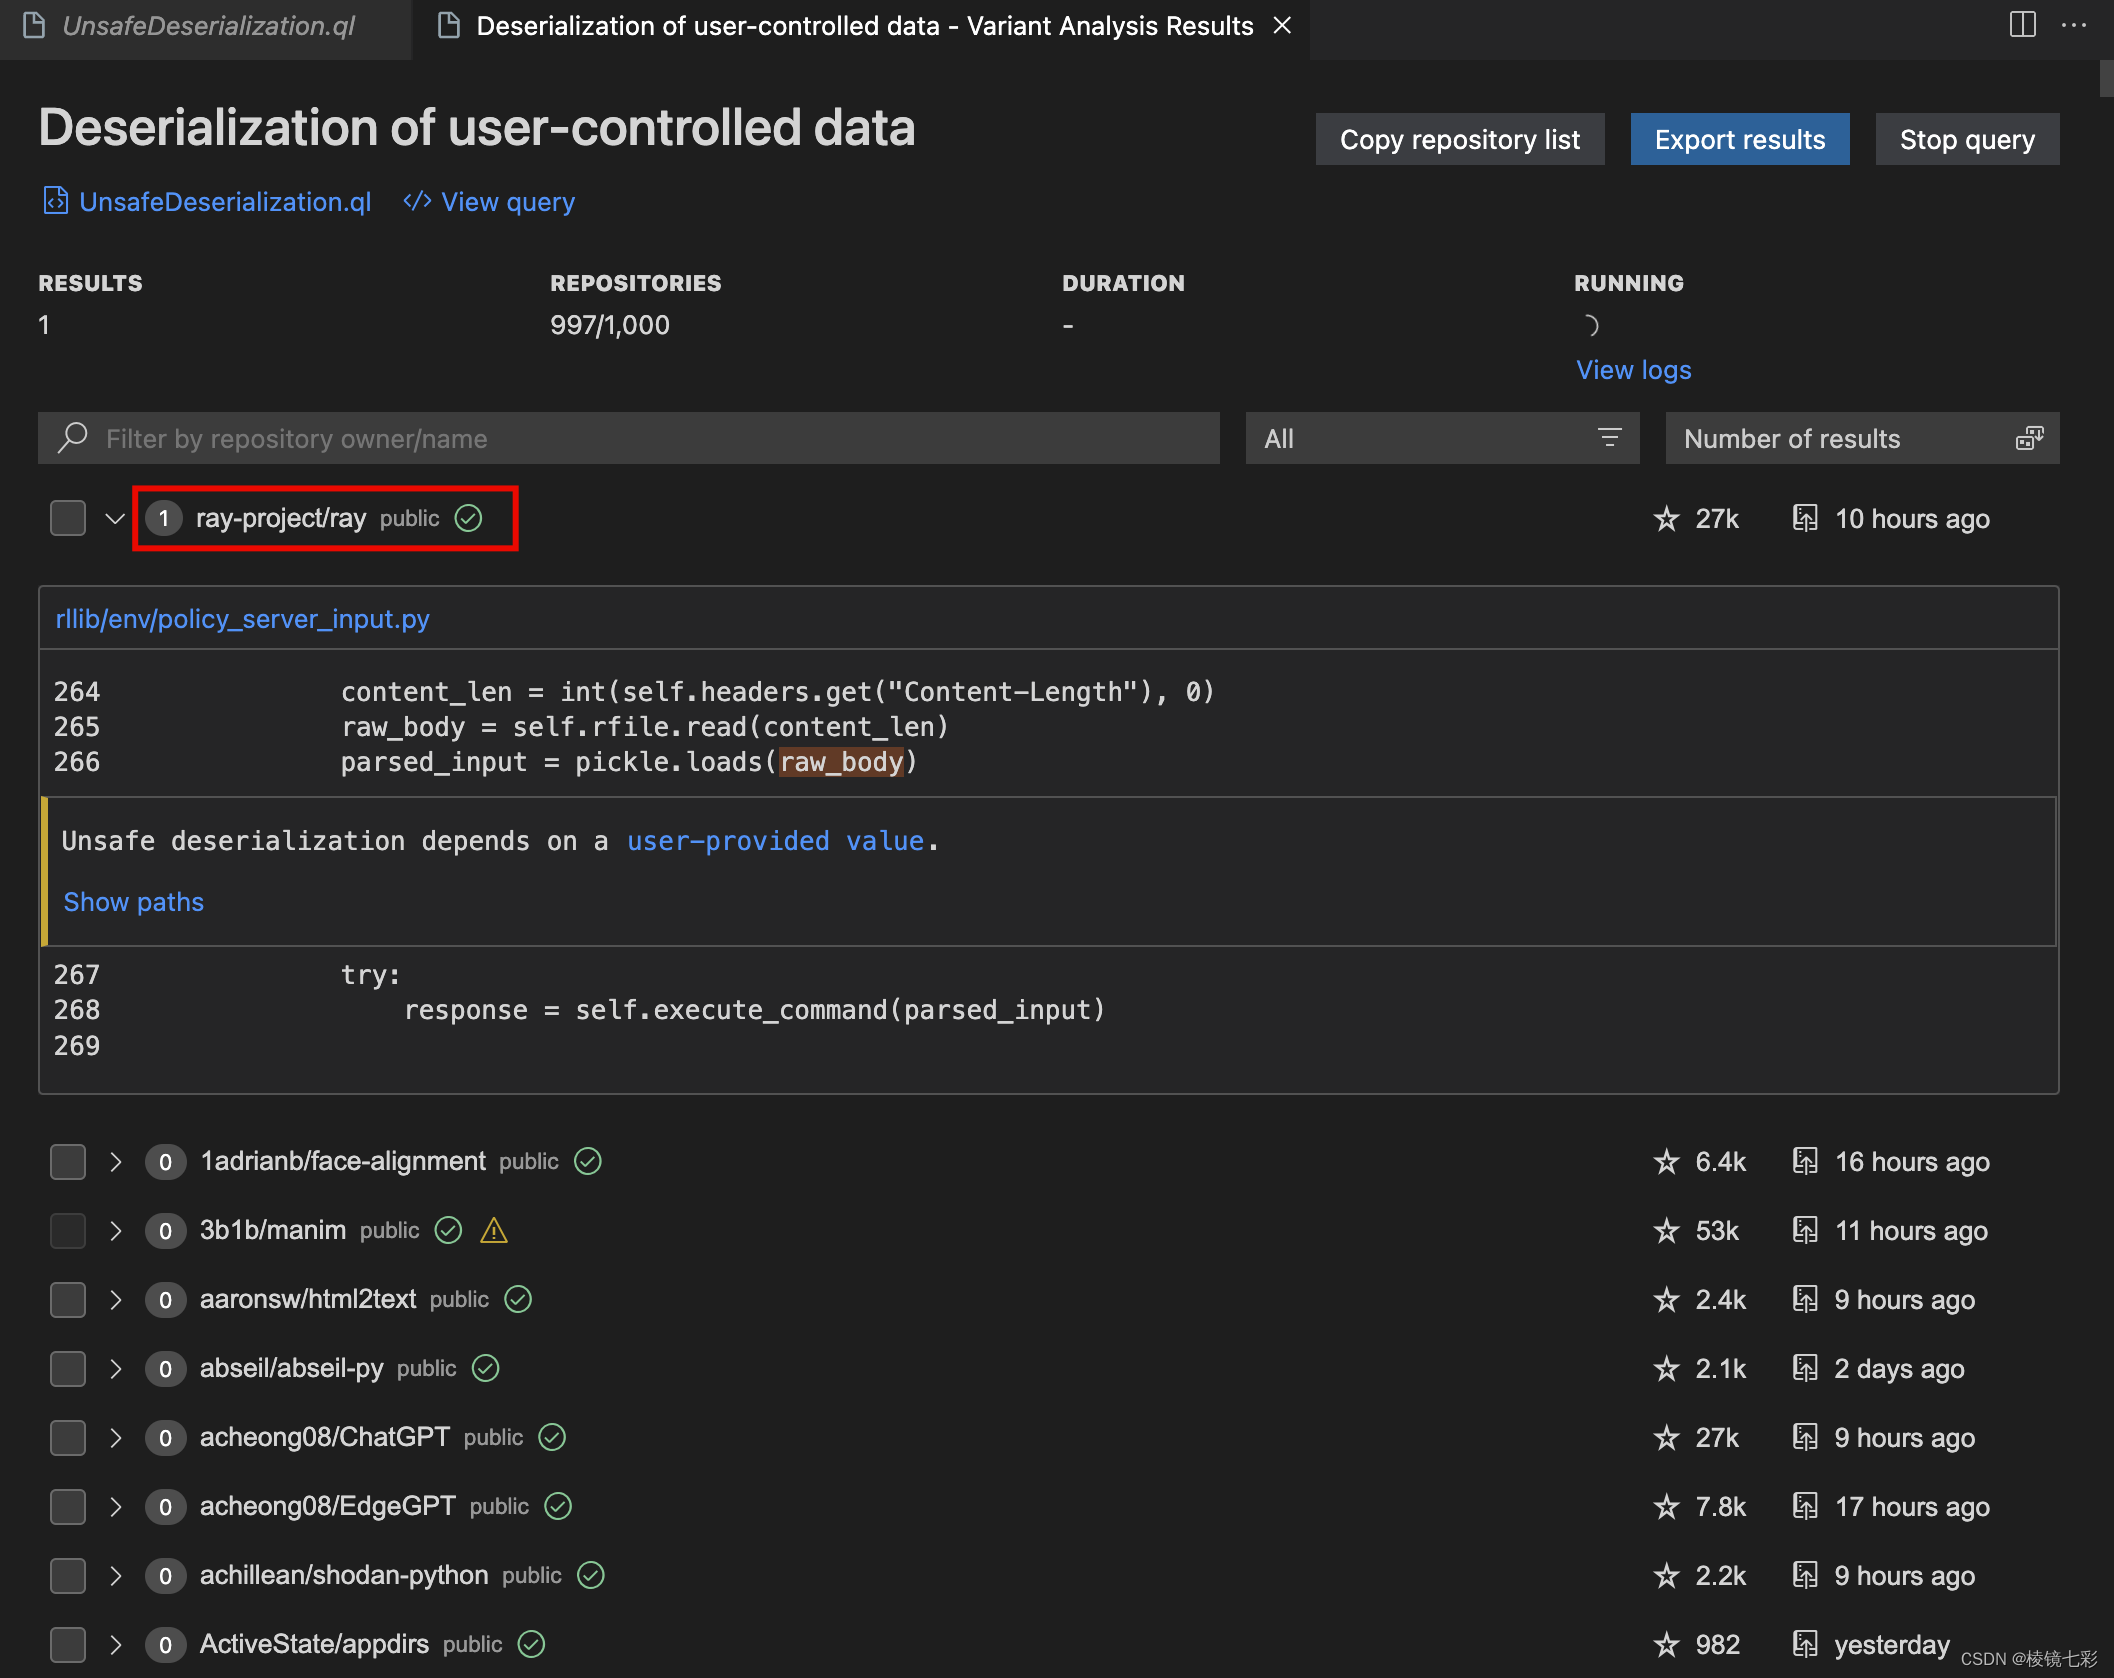The width and height of the screenshot is (2114, 1678).
Task: Click the search magnifier icon in filter box
Action: pyautogui.click(x=72, y=438)
